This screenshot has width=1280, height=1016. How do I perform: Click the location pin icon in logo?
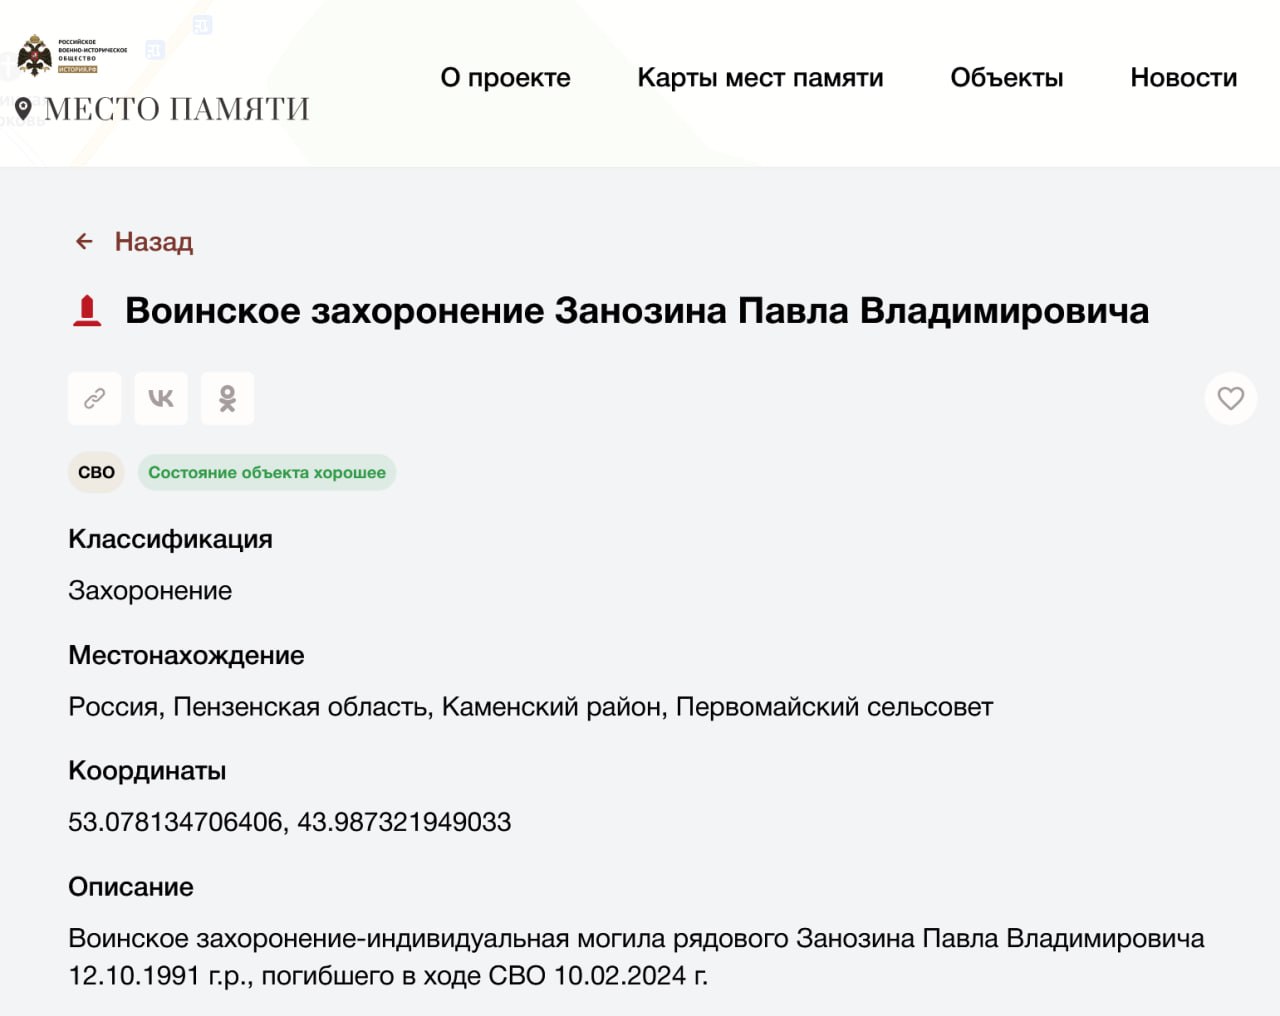click(24, 108)
